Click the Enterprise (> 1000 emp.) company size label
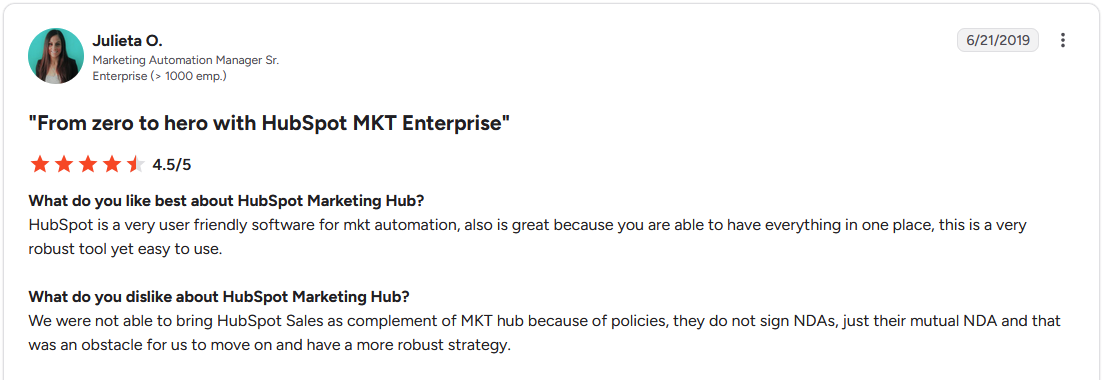1102x380 pixels. [x=160, y=76]
